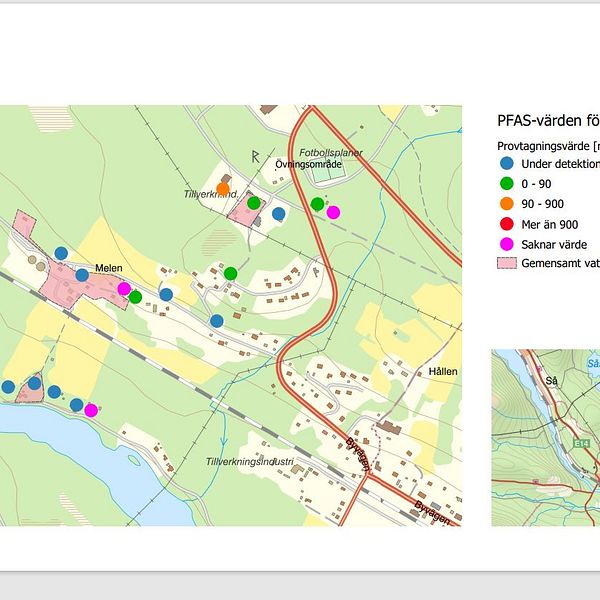Open the inset overview map
Screen dimensions: 600x600
[546, 438]
